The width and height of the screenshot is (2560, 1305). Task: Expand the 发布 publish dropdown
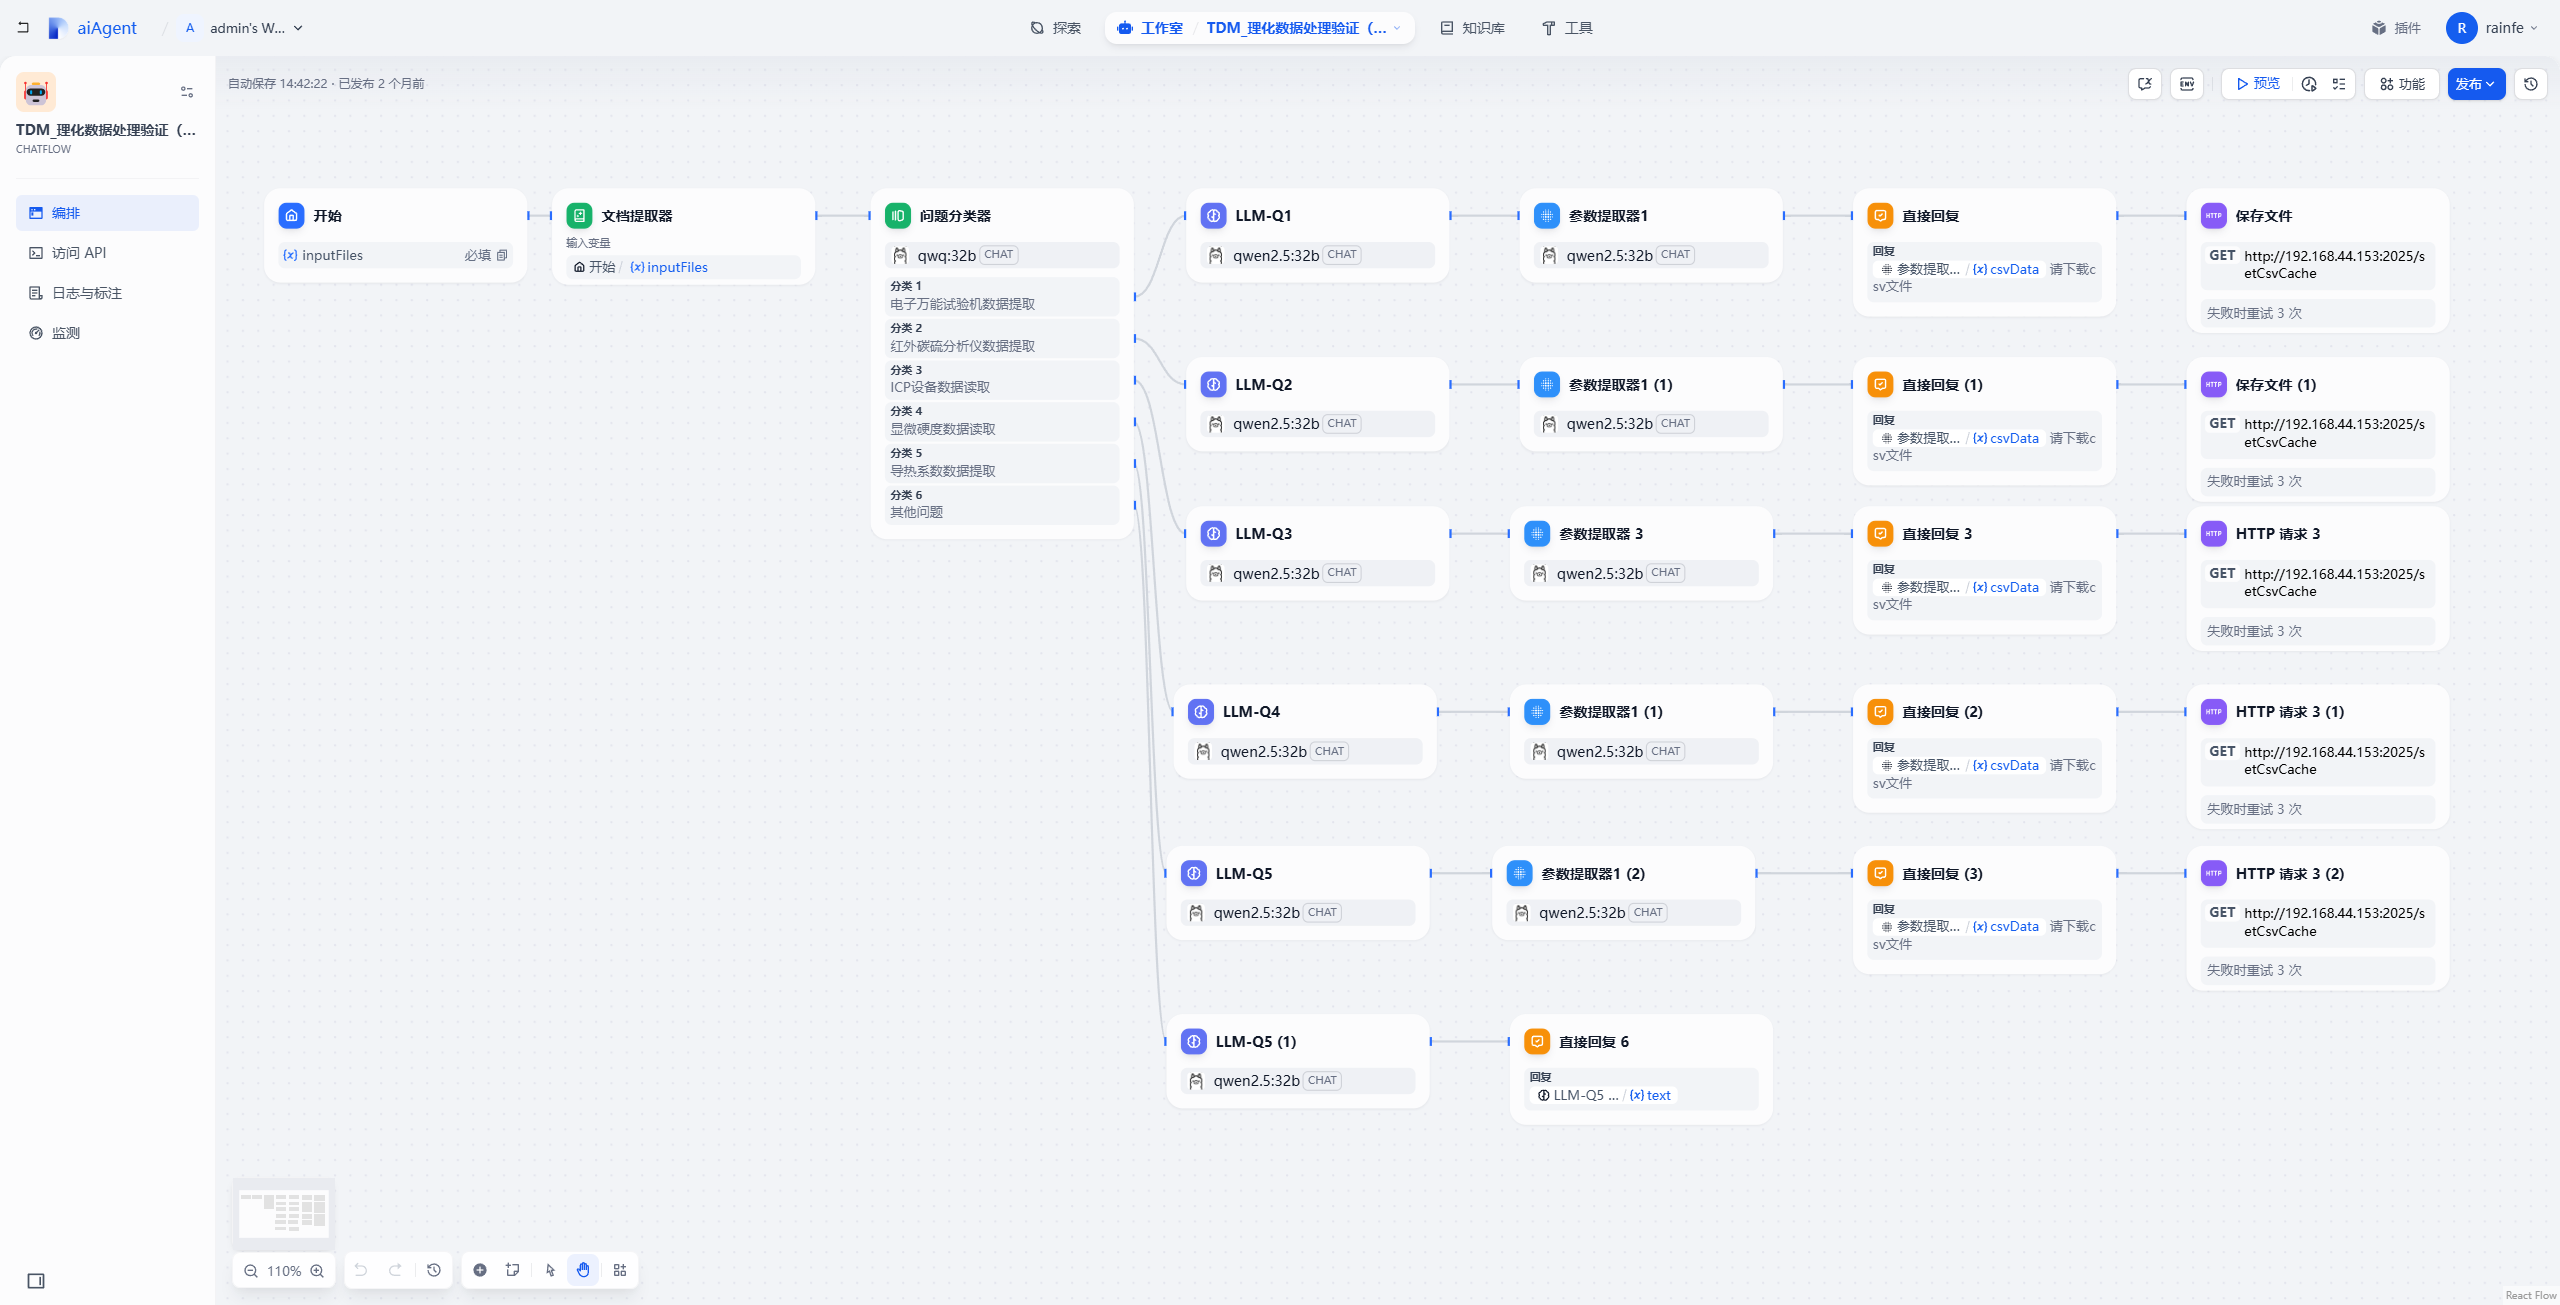pos(2475,84)
